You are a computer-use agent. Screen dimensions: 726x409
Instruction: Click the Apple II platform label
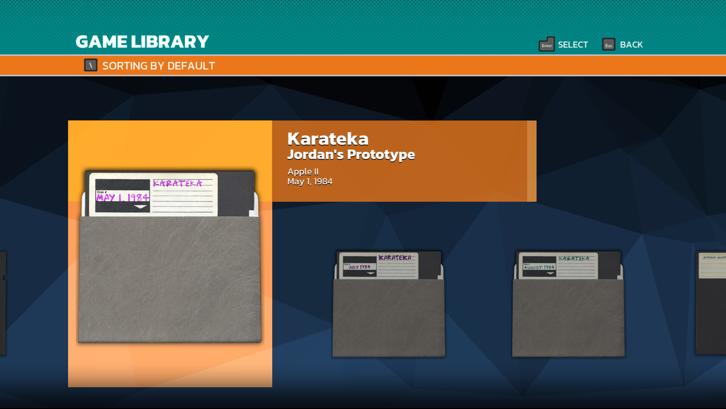[x=302, y=171]
